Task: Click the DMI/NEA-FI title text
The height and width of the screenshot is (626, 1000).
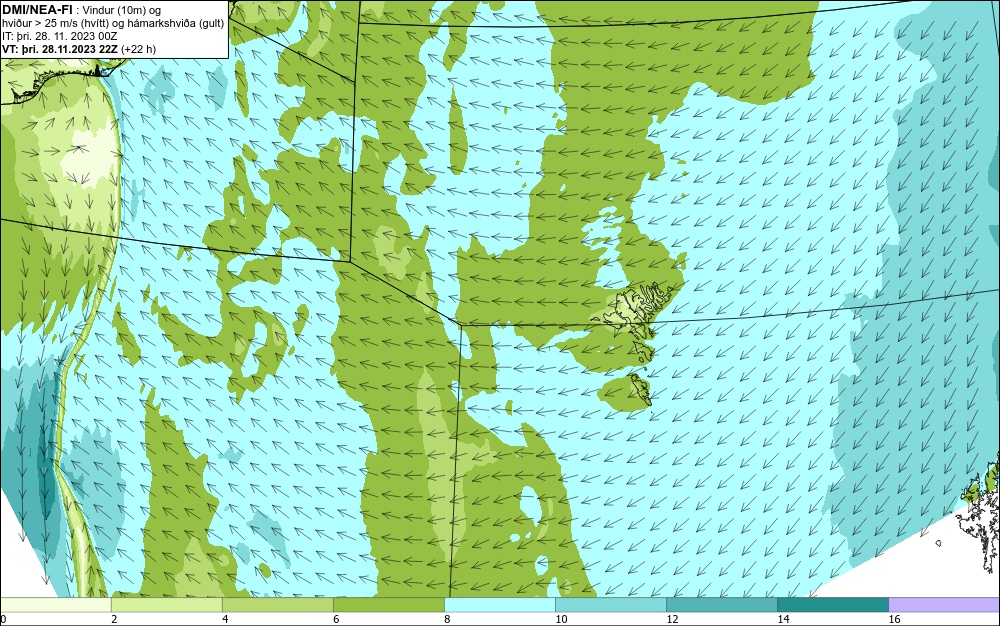Action: 36,10
